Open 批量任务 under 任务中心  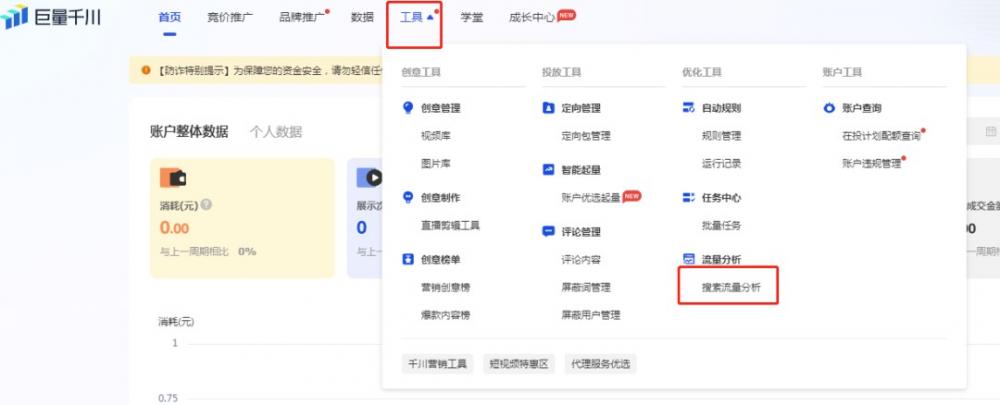pos(721,225)
